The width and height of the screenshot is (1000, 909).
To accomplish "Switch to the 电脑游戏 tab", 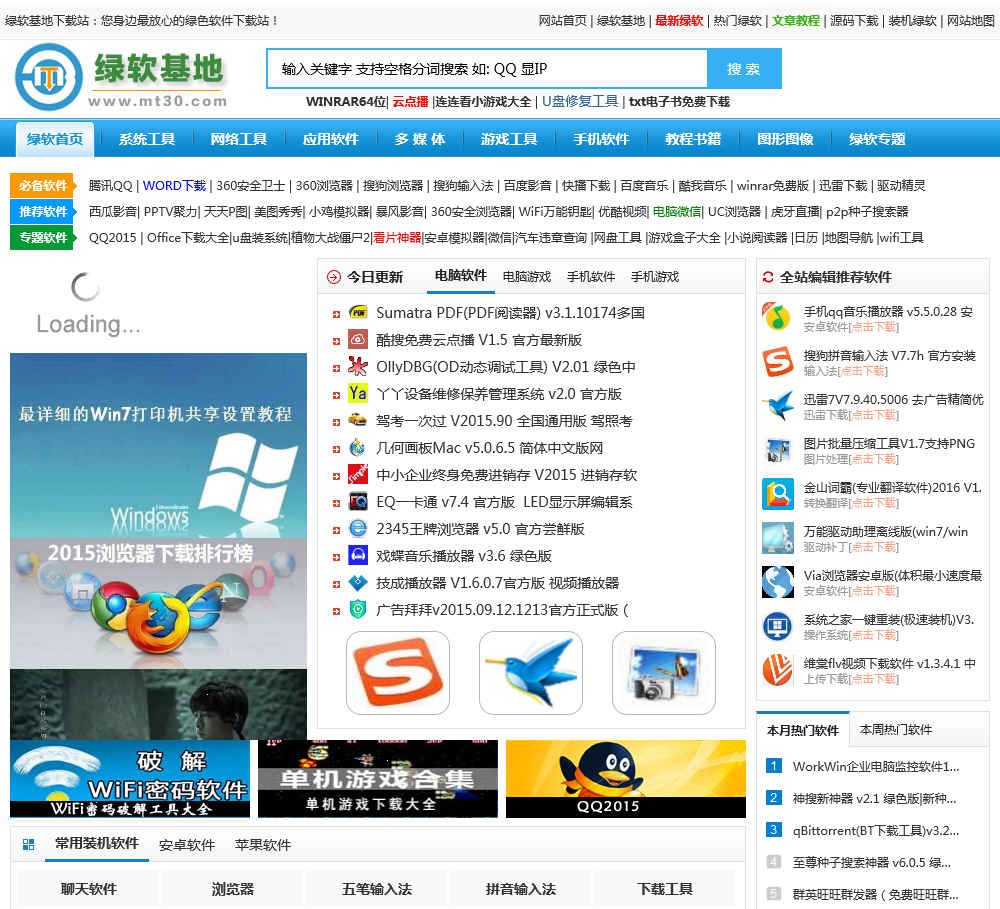I will coord(527,276).
